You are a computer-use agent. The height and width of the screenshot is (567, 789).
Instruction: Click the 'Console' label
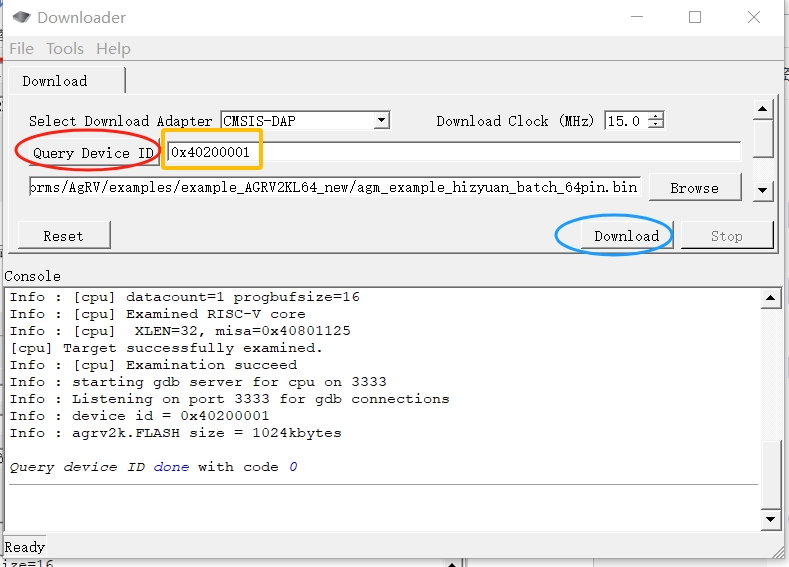point(33,276)
